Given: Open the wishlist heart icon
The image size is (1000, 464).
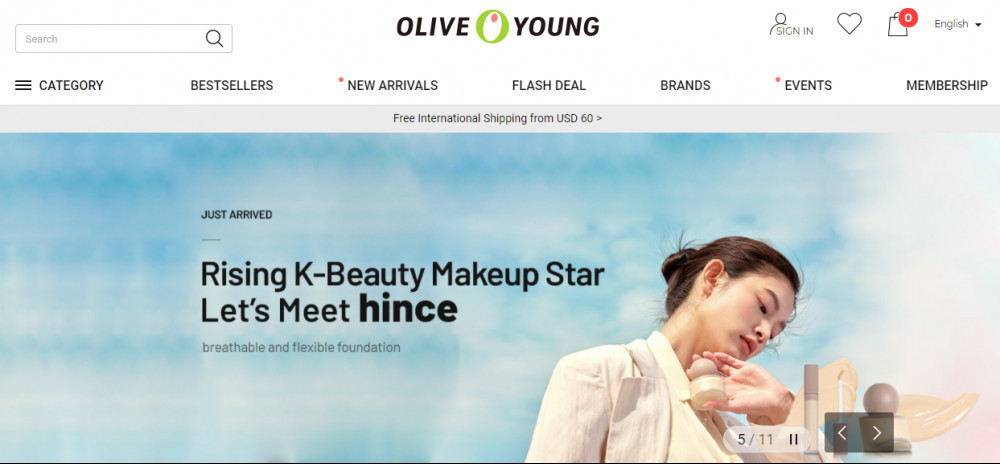Looking at the screenshot, I should (849, 24).
